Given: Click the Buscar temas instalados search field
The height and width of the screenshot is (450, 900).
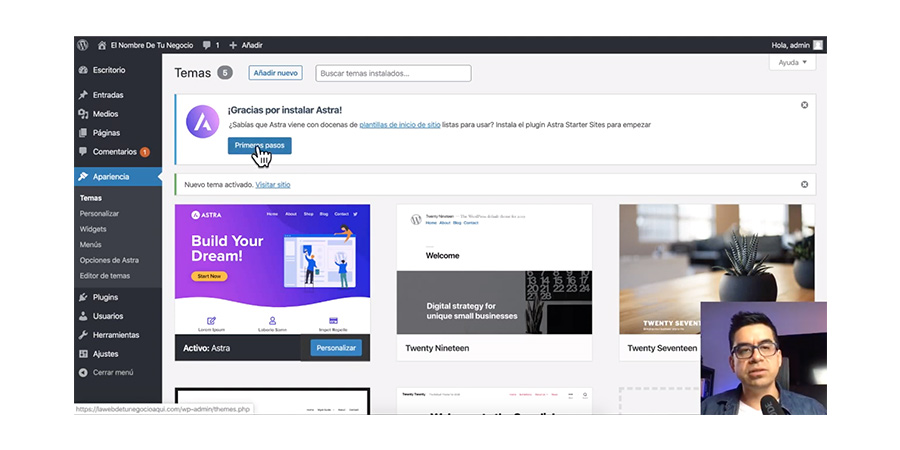Looking at the screenshot, I should [393, 73].
